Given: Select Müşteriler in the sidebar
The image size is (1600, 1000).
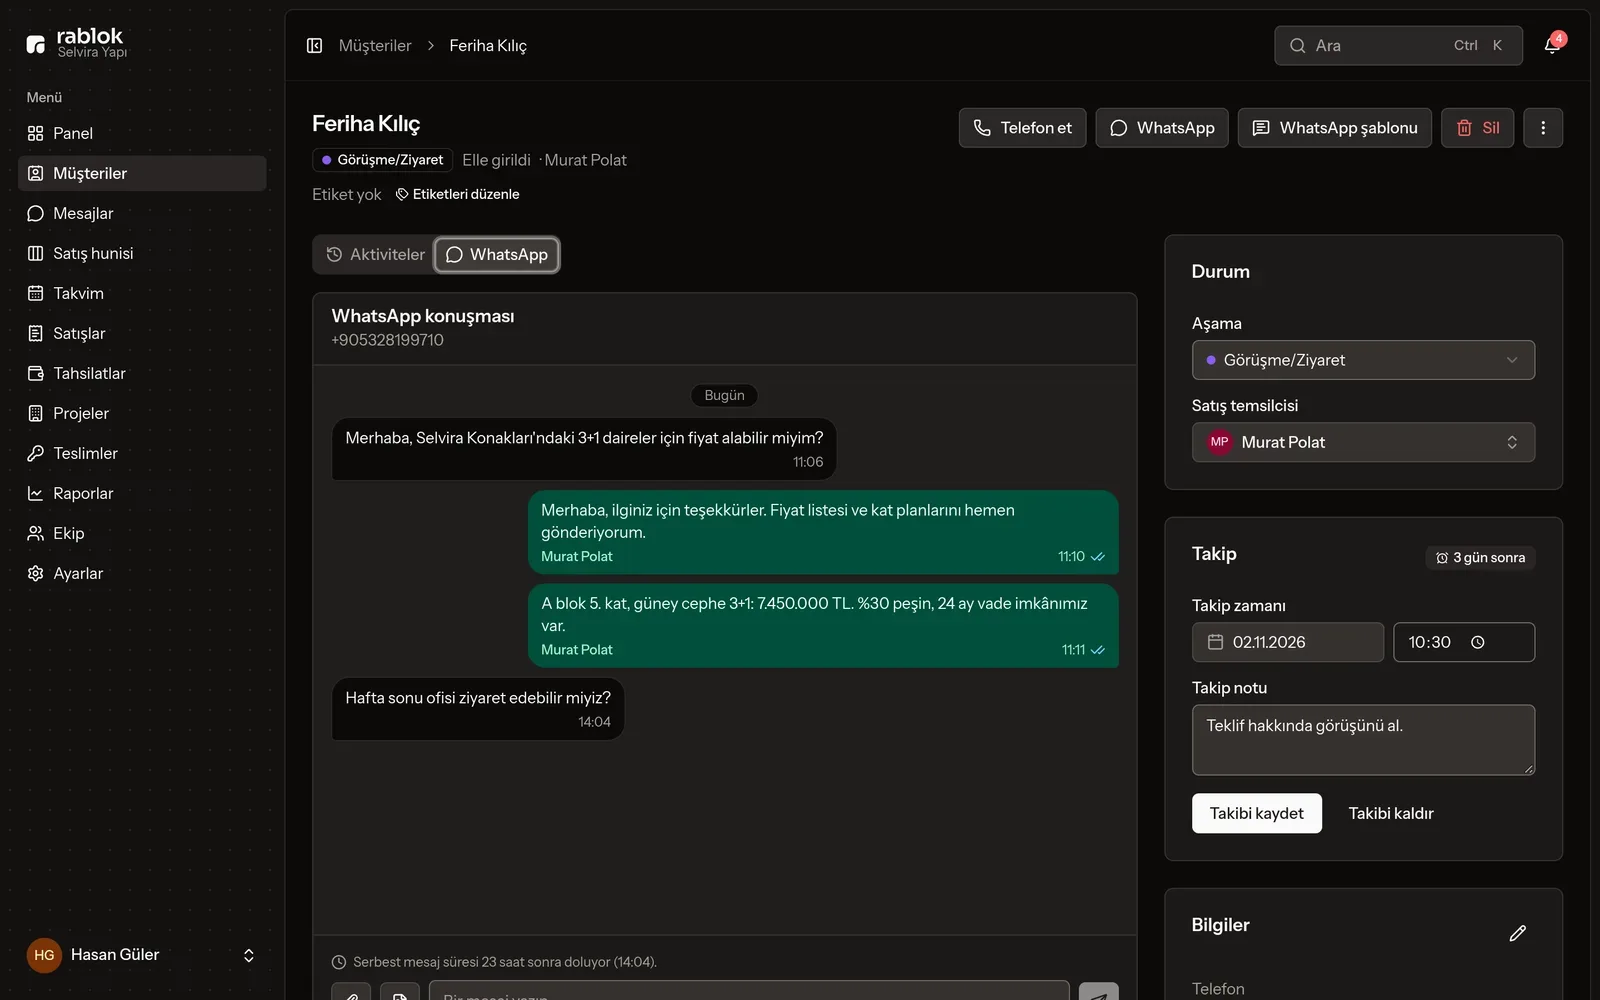Looking at the screenshot, I should (x=142, y=173).
